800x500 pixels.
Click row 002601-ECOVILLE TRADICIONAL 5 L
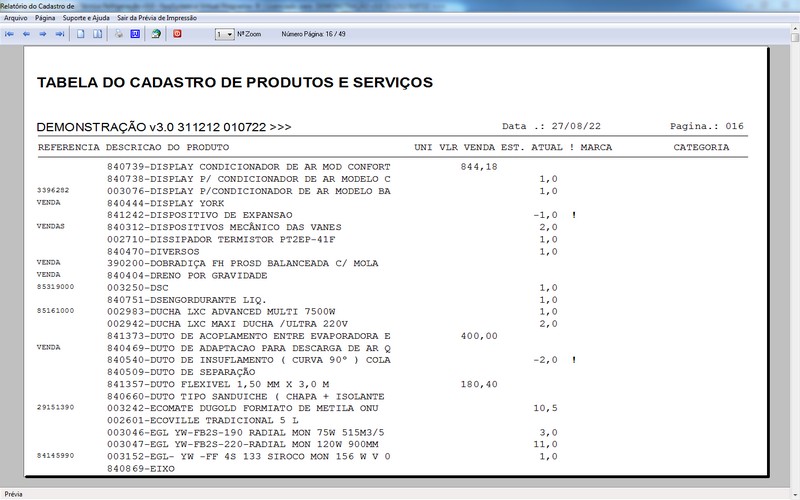click(x=203, y=420)
